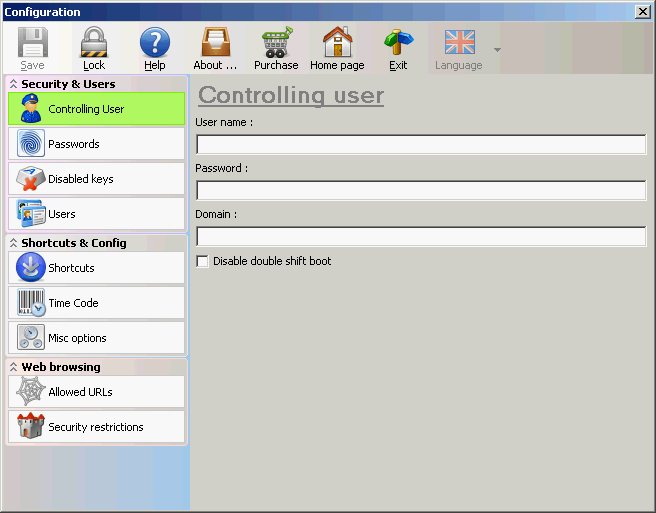
Task: Click the Controlling User label text
Action: click(86, 109)
